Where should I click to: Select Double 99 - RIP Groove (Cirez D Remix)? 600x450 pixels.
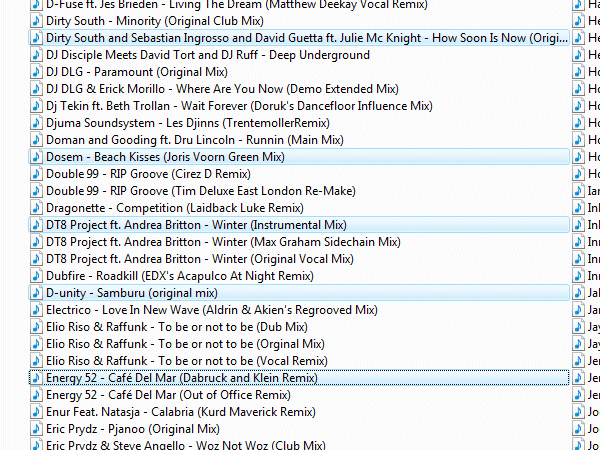point(148,174)
